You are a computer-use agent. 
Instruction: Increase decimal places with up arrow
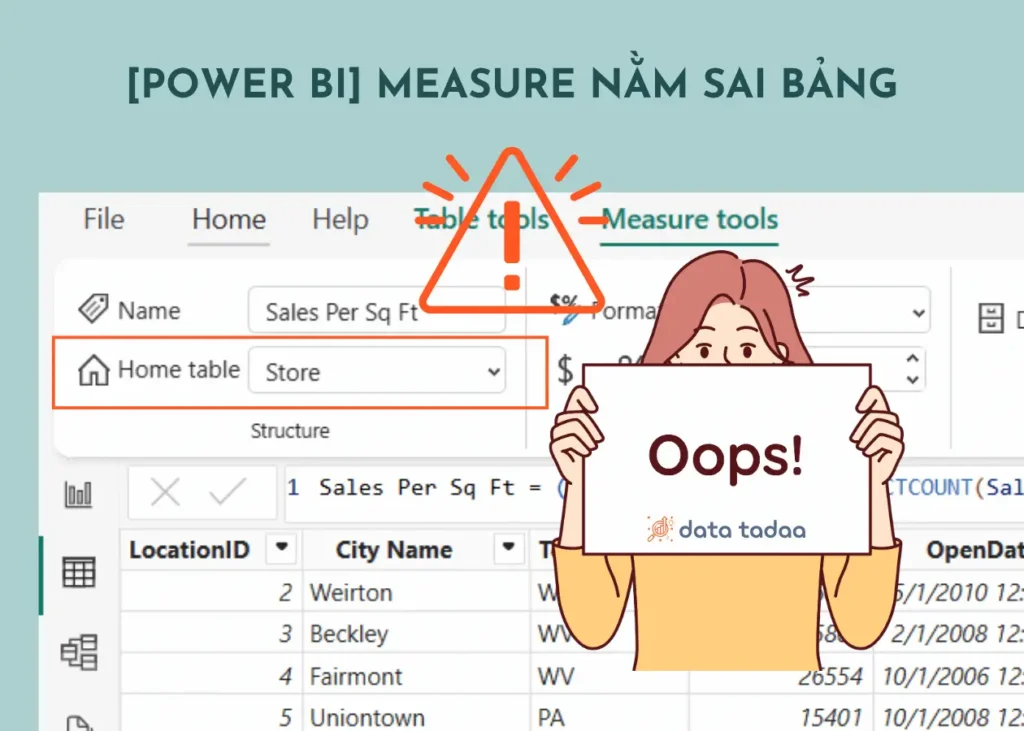913,359
